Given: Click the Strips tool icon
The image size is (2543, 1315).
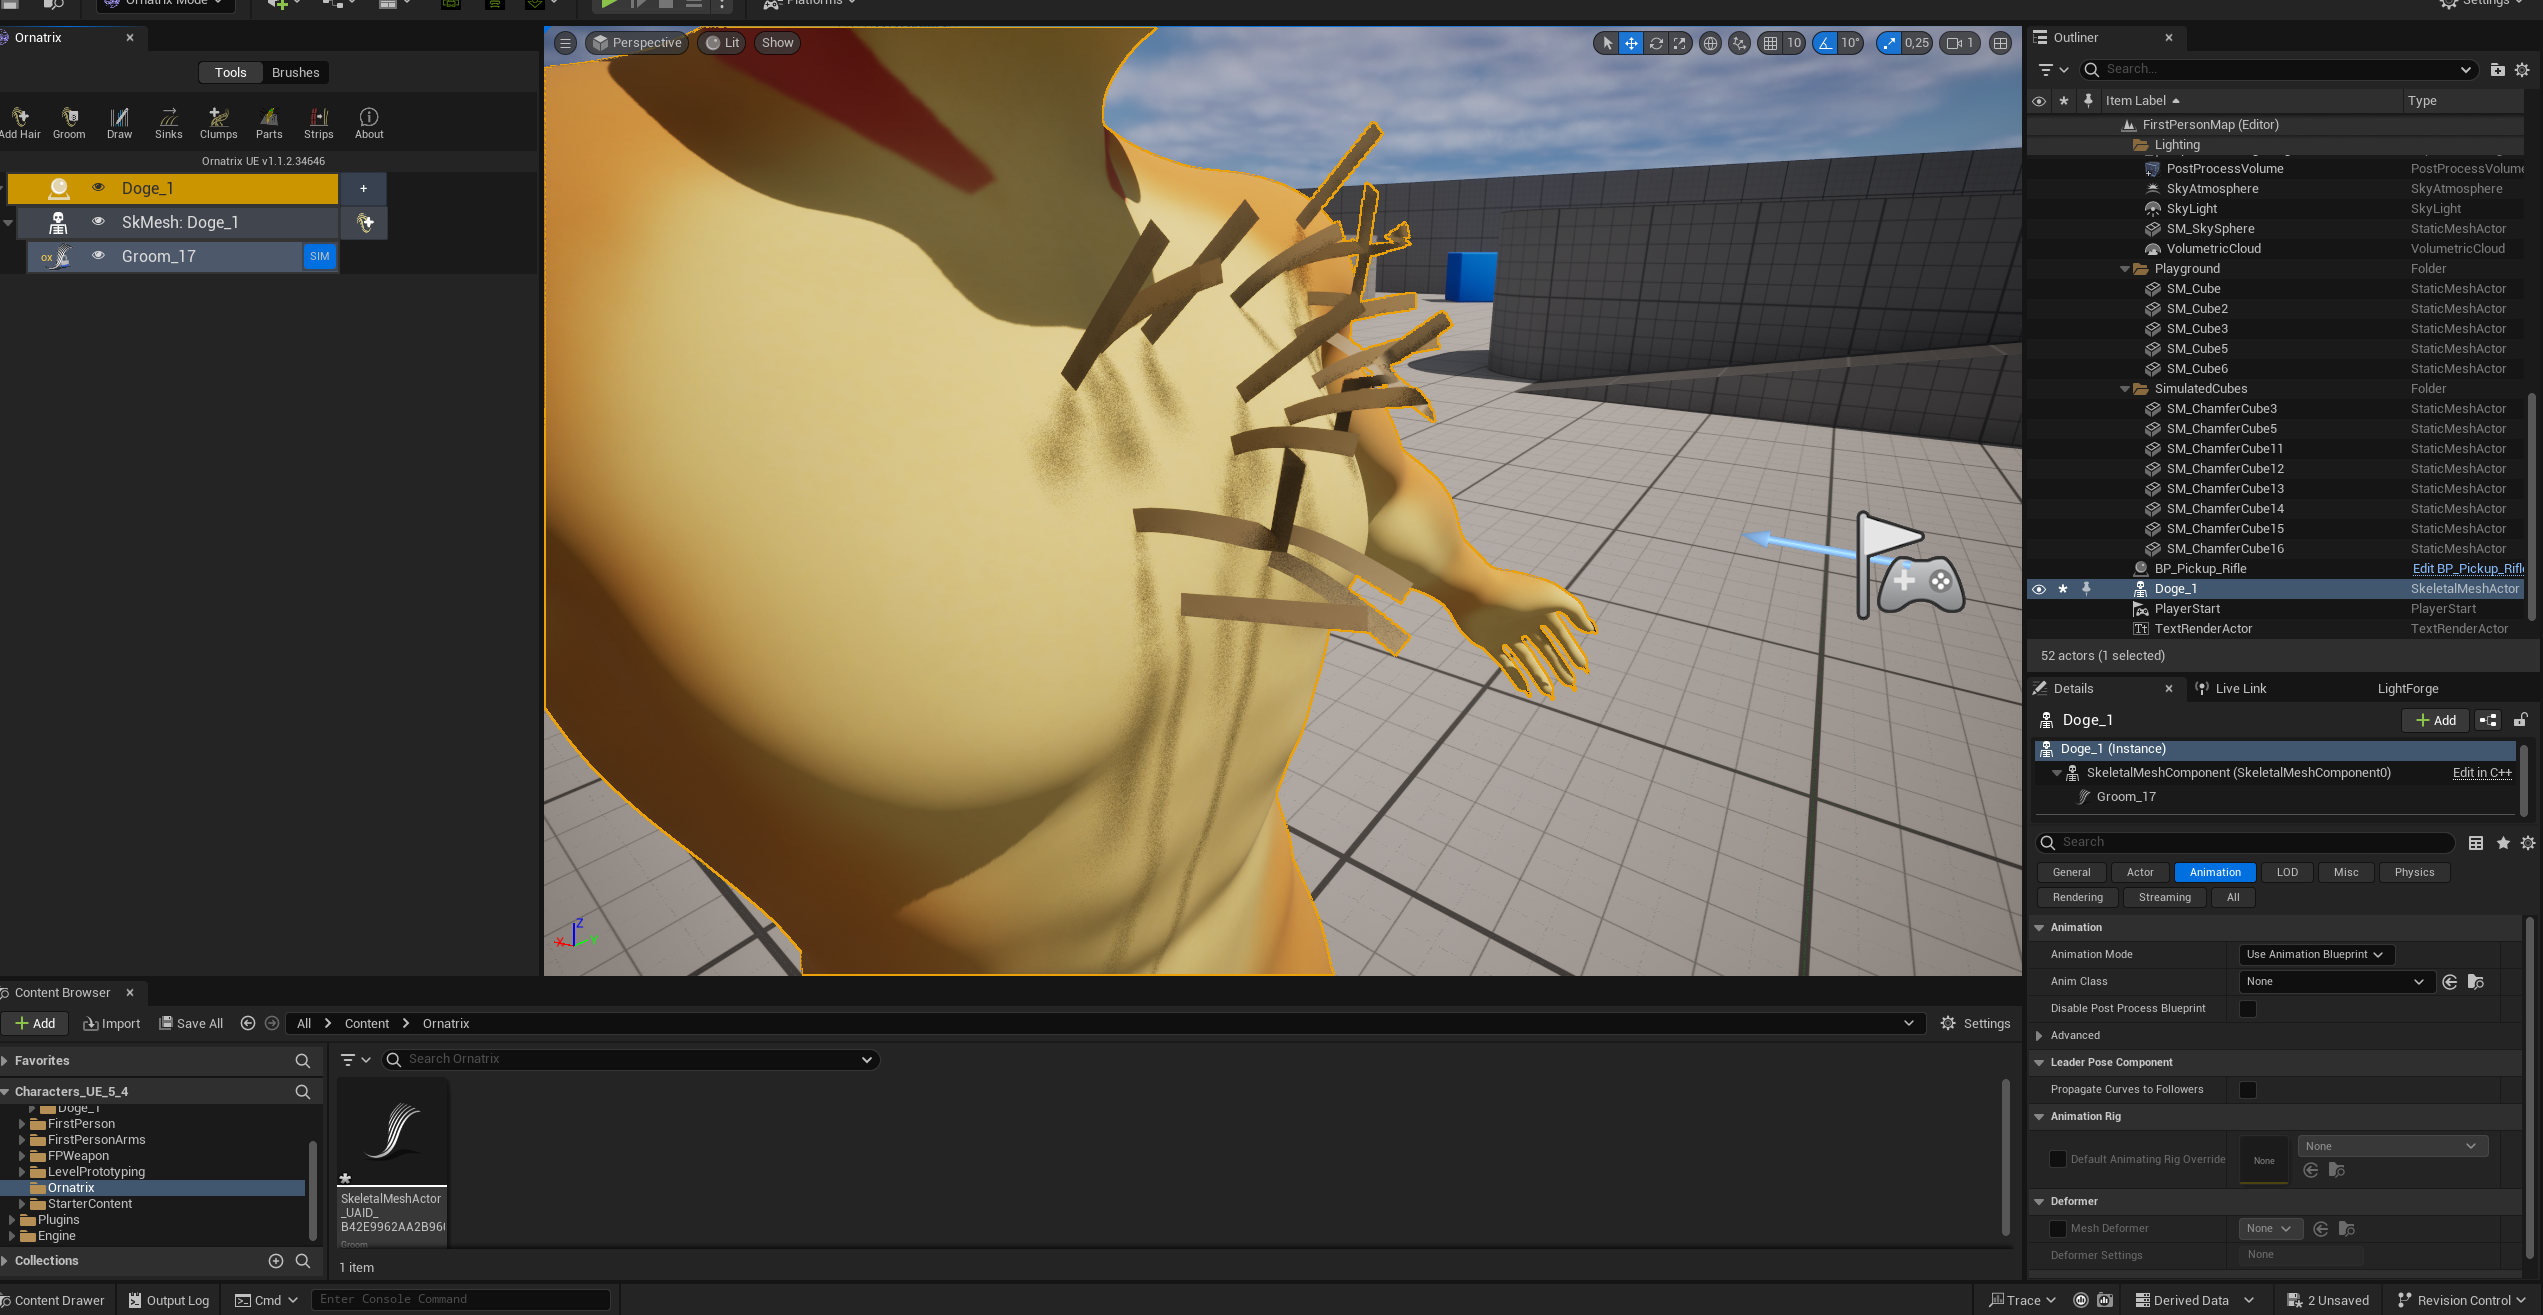Looking at the screenshot, I should coord(318,122).
